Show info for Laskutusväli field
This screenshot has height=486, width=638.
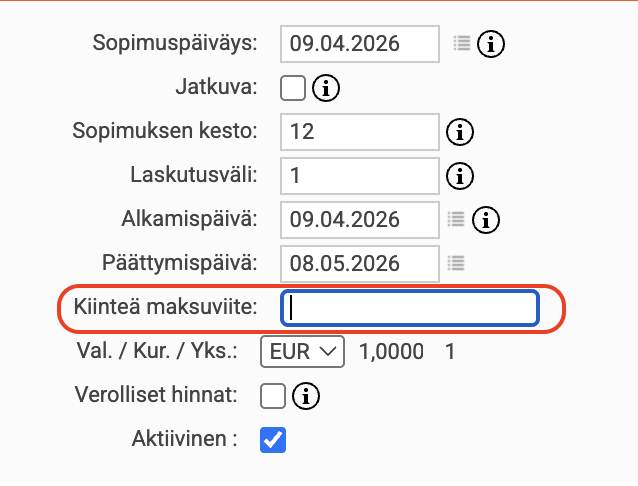pos(459,176)
